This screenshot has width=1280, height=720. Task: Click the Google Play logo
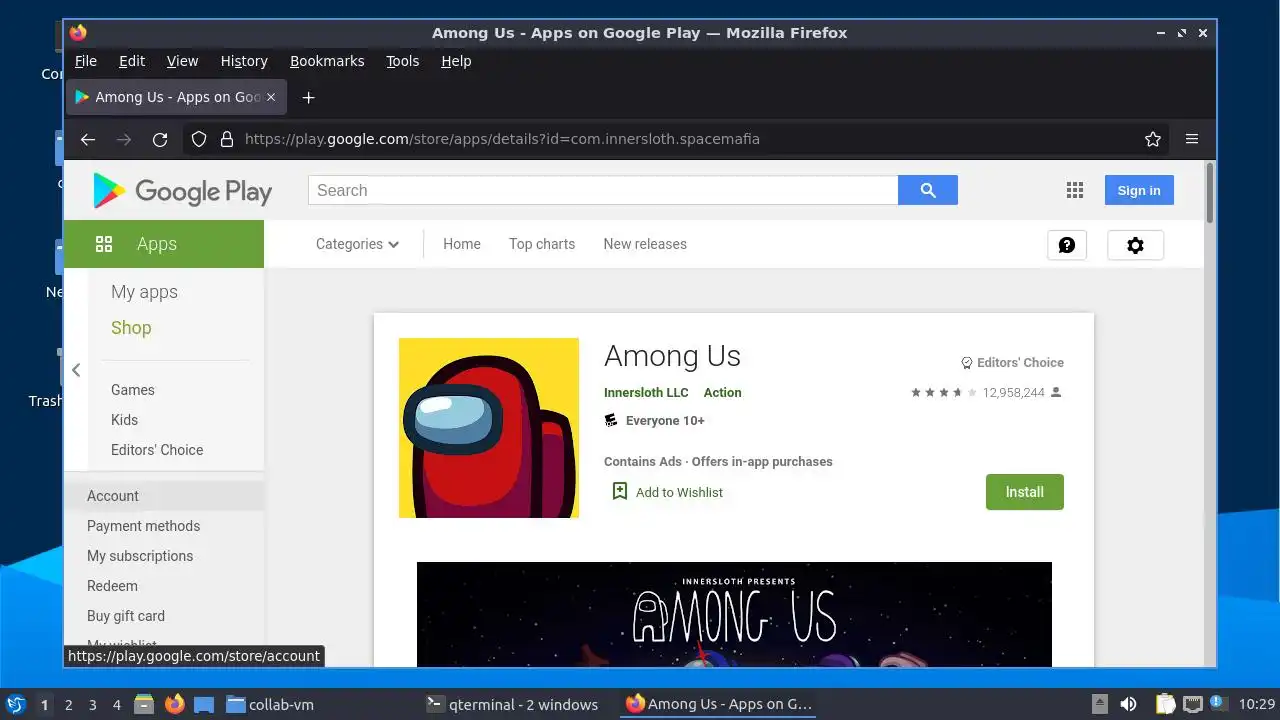pos(182,191)
